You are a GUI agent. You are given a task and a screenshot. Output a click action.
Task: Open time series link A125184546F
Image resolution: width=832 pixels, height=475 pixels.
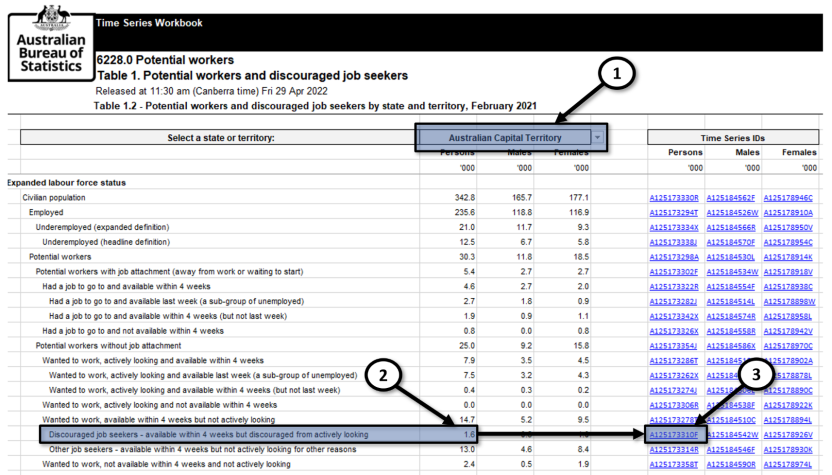(x=731, y=450)
